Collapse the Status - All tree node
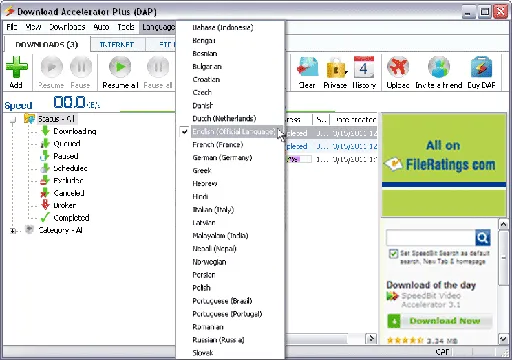 click(x=13, y=120)
